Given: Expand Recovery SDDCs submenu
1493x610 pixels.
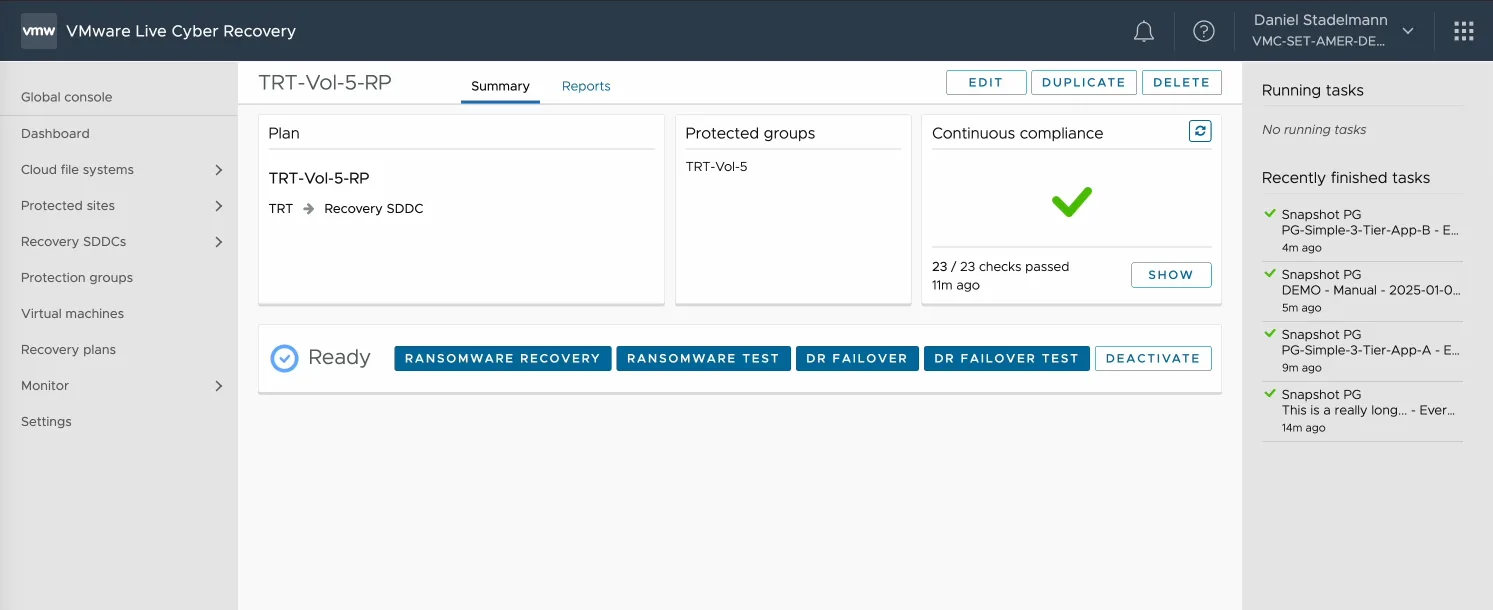Looking at the screenshot, I should coord(219,242).
